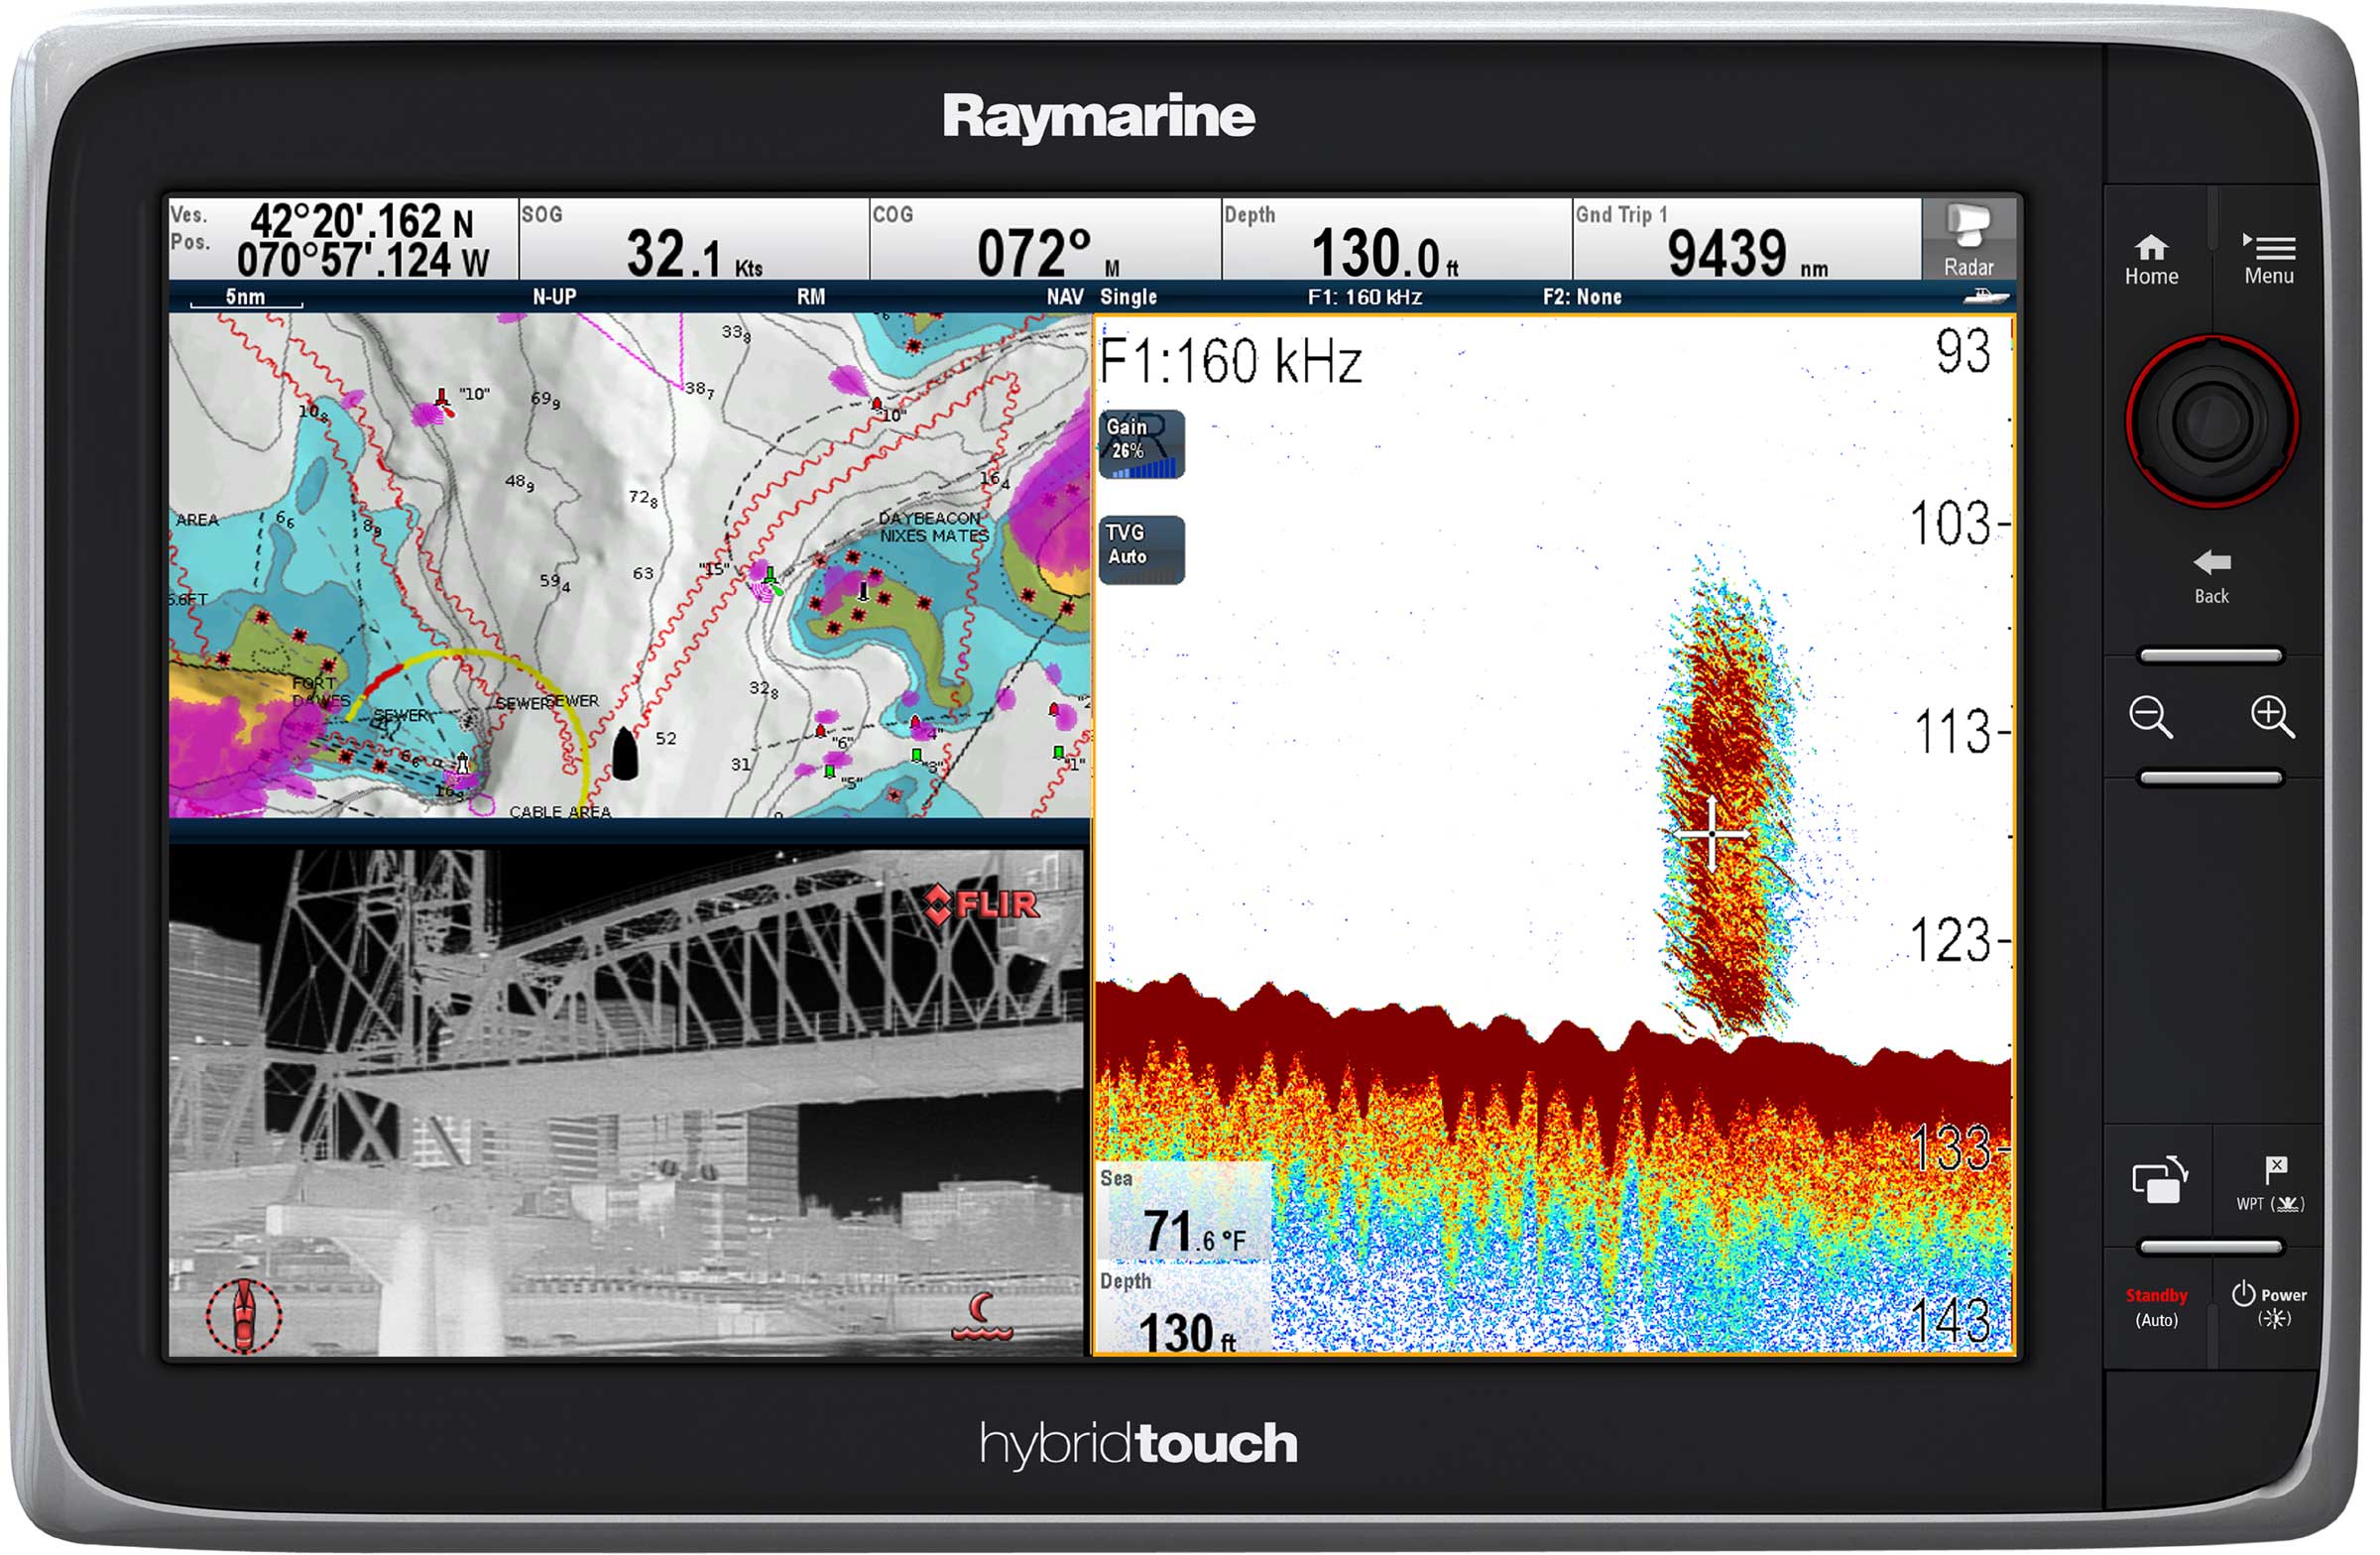This screenshot has width=2380, height=1555.
Task: Mark a waypoint with the WPT button
Action: tap(2270, 1185)
